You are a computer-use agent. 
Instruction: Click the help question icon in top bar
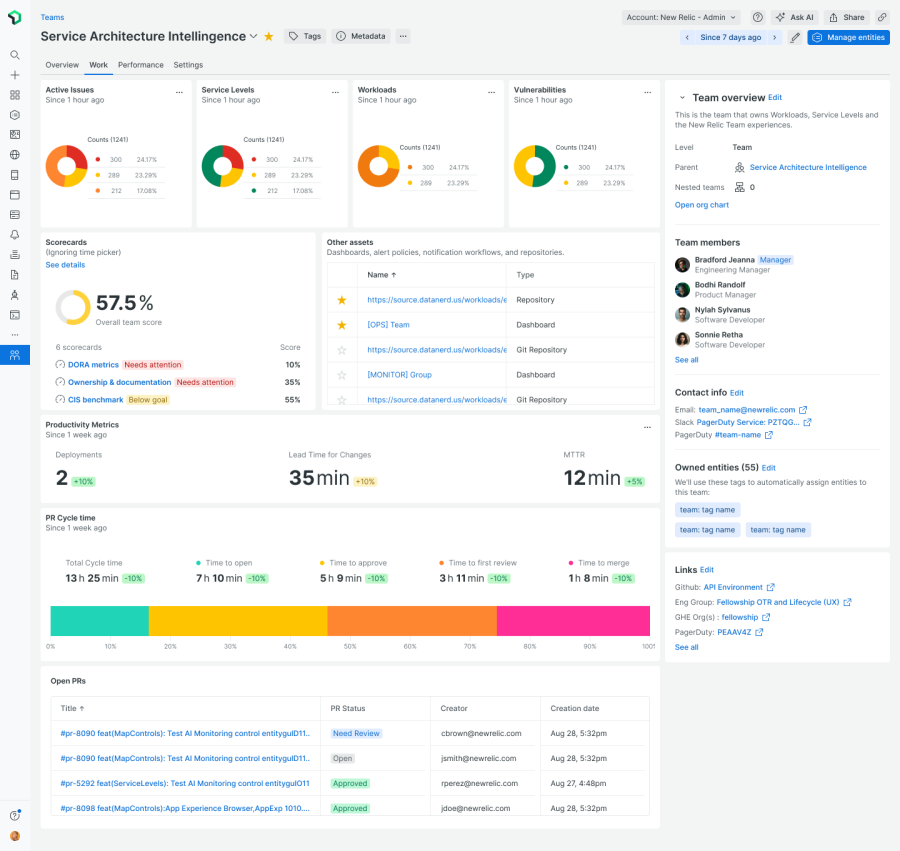(x=758, y=17)
